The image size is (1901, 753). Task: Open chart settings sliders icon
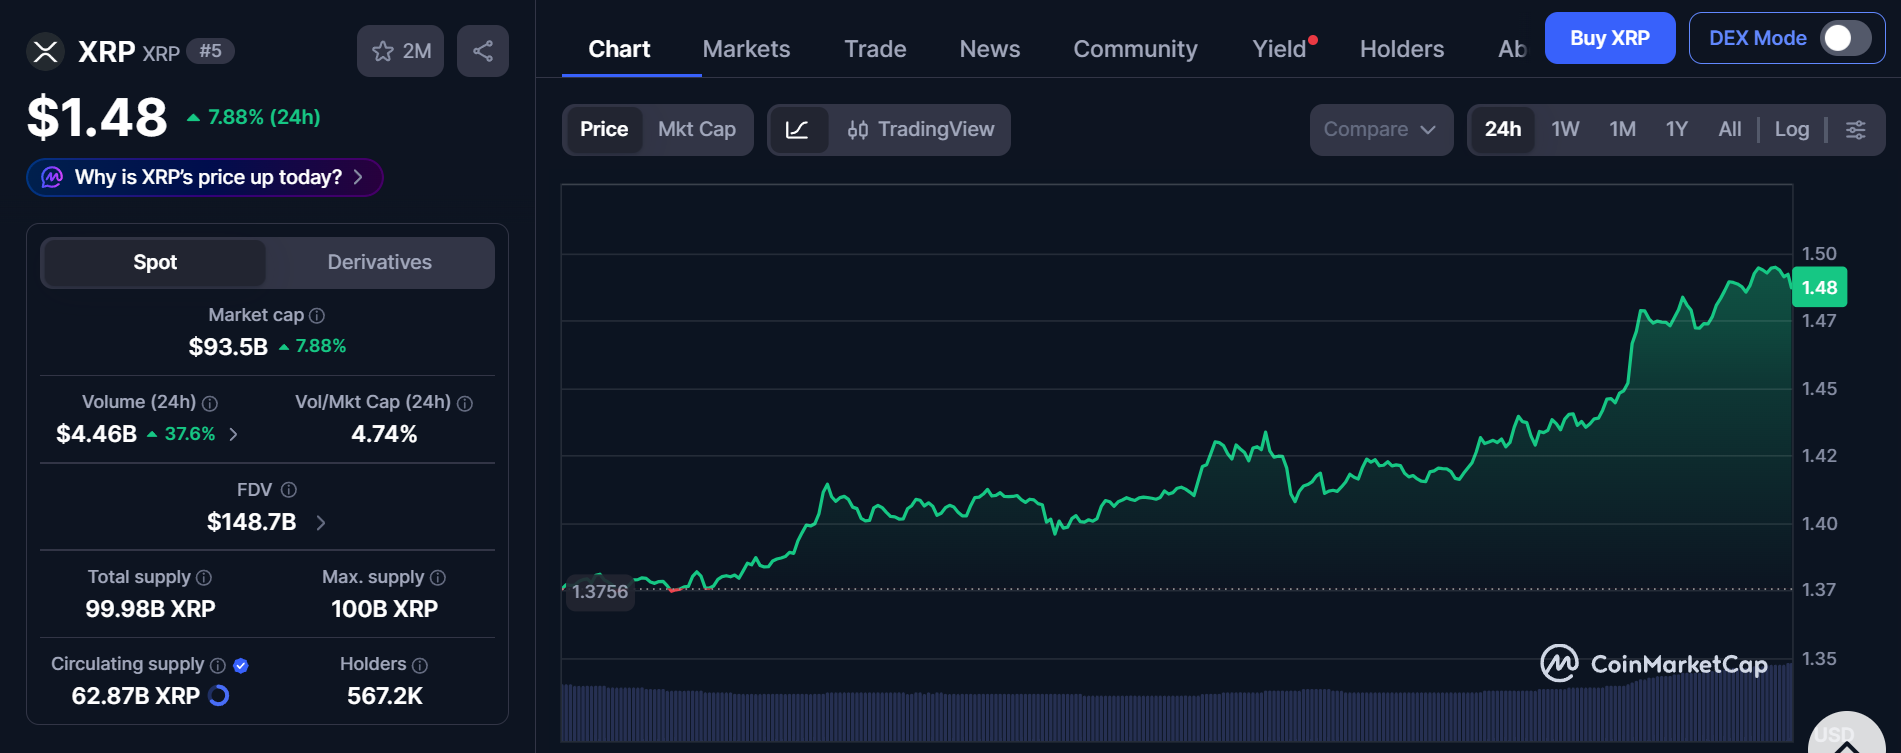tap(1856, 130)
